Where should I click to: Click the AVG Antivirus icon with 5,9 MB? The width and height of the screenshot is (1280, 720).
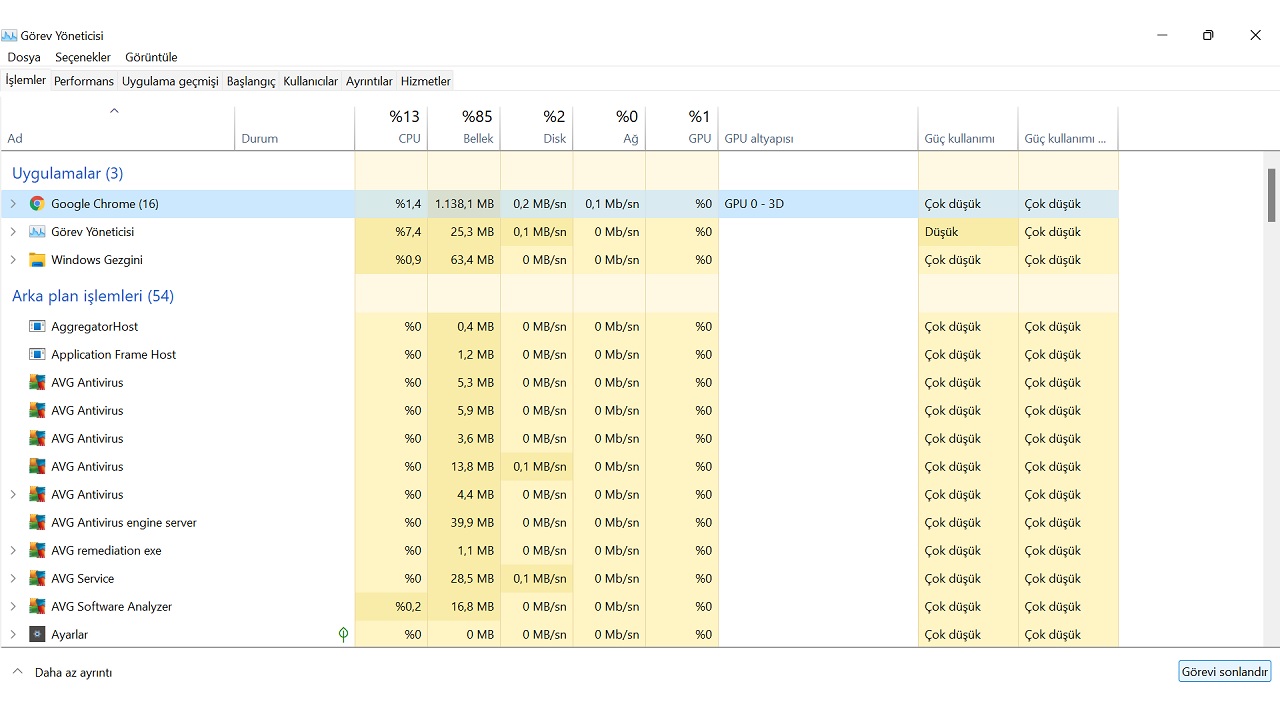point(37,411)
